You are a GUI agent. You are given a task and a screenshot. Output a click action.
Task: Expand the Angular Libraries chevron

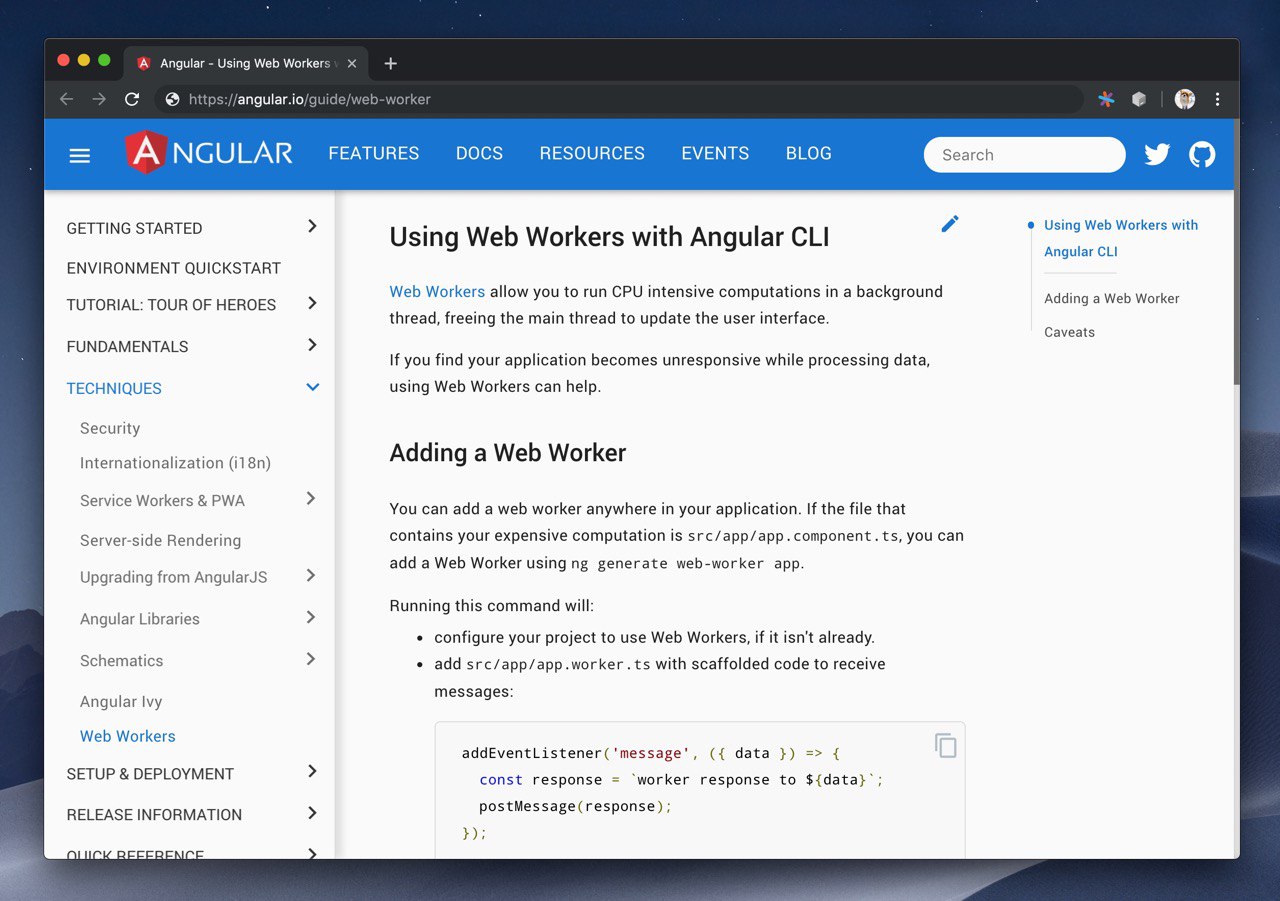(x=311, y=617)
